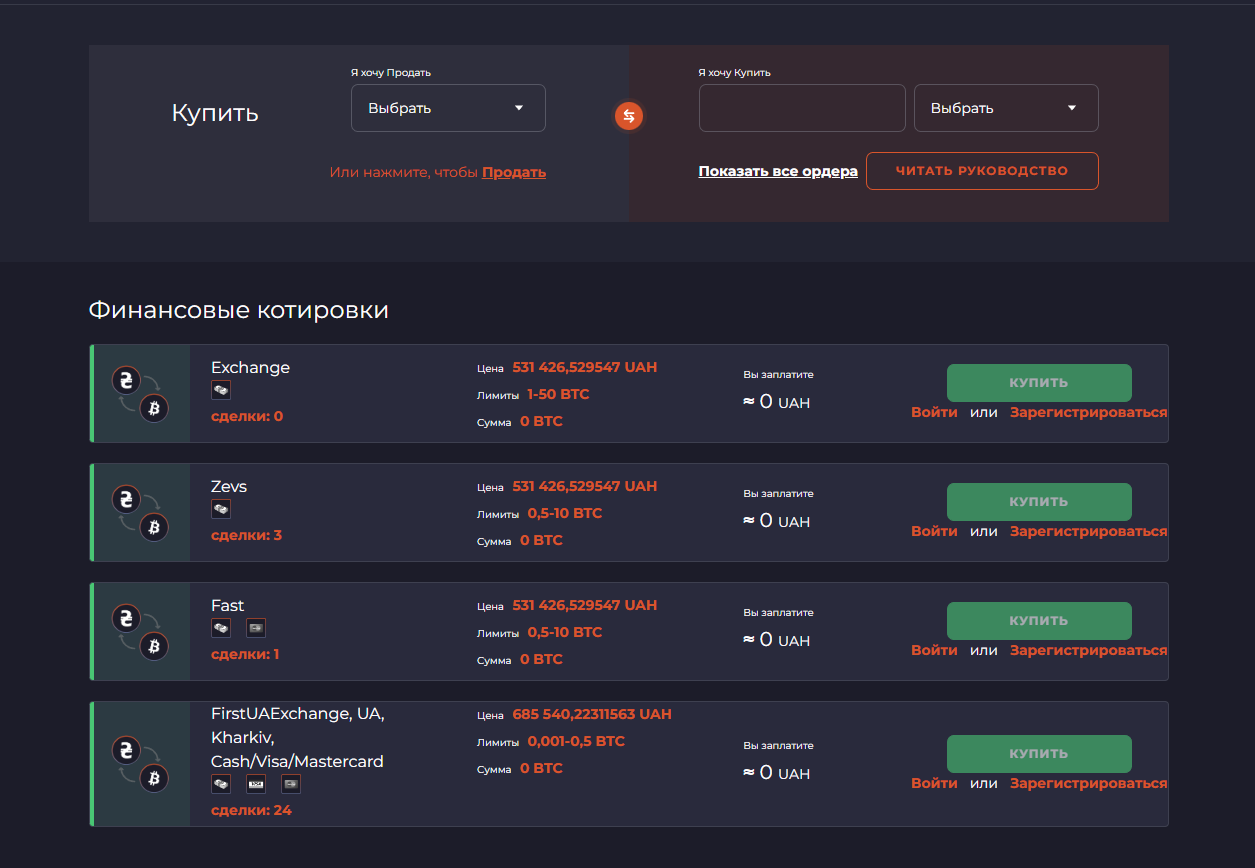Click the cash payment icon for Zevs
The height and width of the screenshot is (868, 1255).
tap(220, 508)
